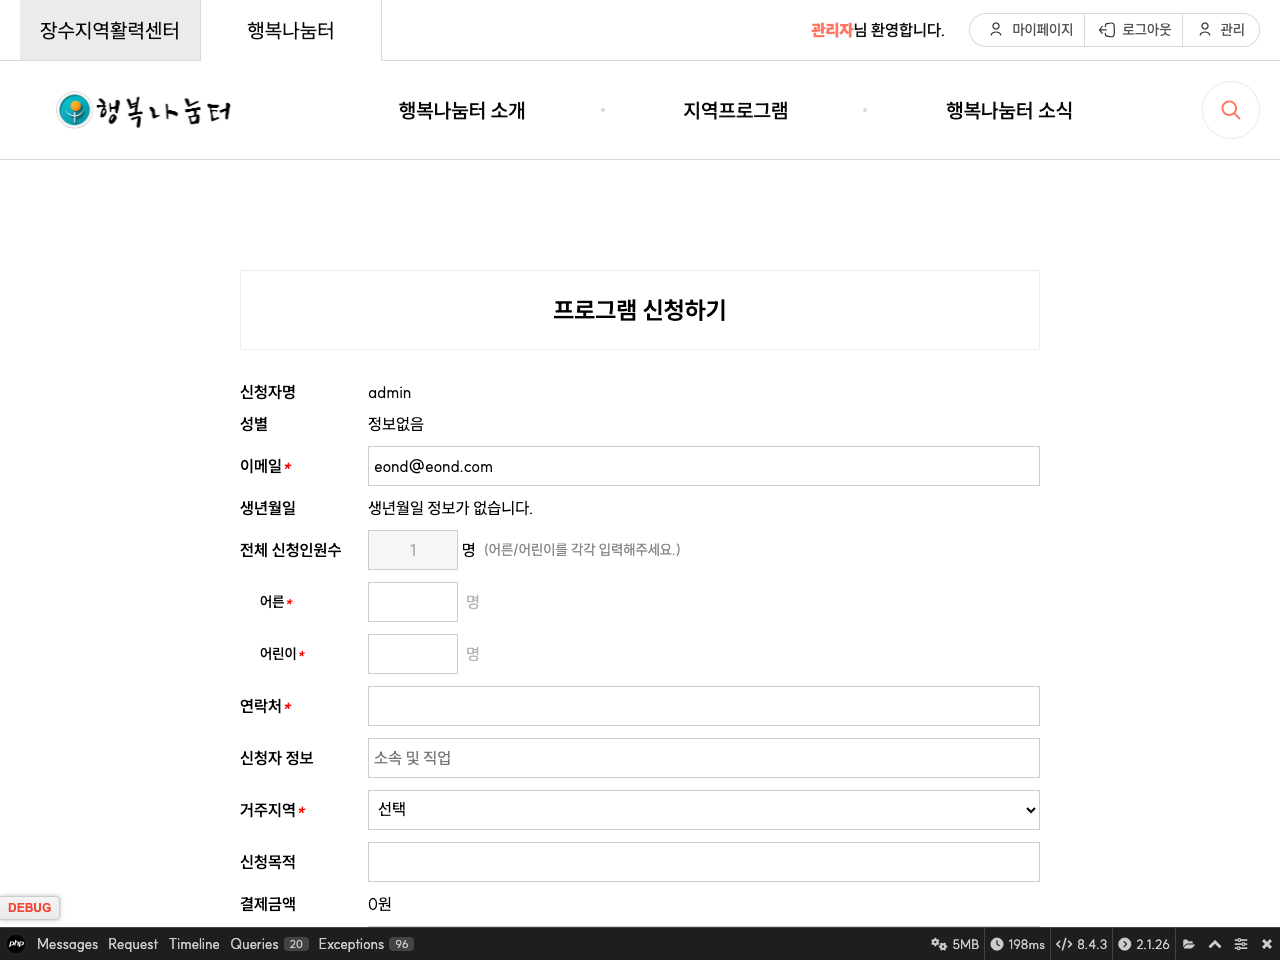This screenshot has width=1280, height=960.
Task: Open debugbar settings sliders icon
Action: pyautogui.click(x=1241, y=944)
